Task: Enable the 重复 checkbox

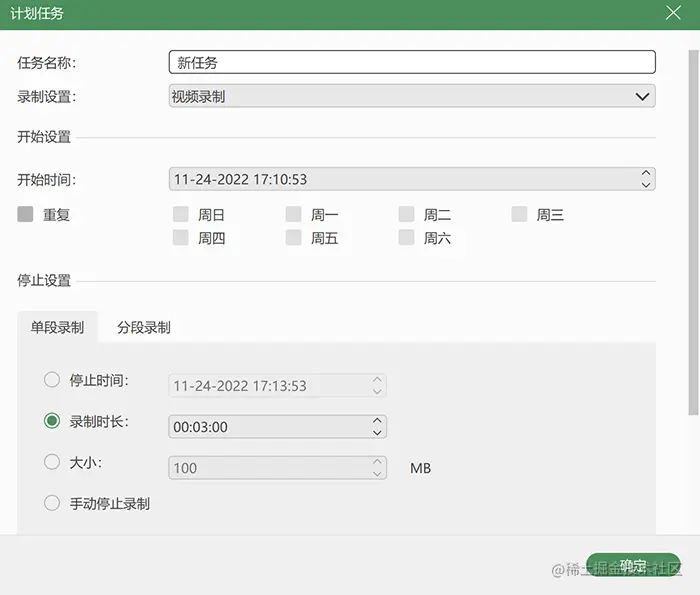Action: coord(25,214)
